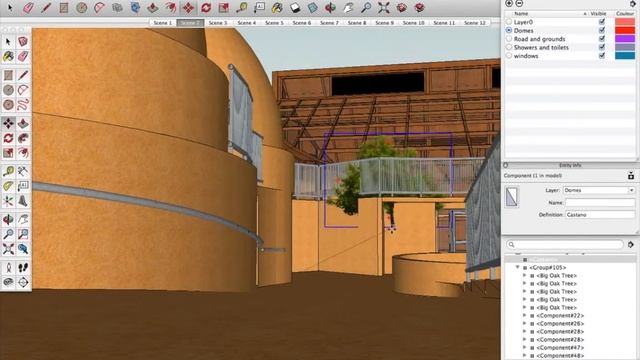Select the Line pencil tool in left palette

click(x=23, y=75)
